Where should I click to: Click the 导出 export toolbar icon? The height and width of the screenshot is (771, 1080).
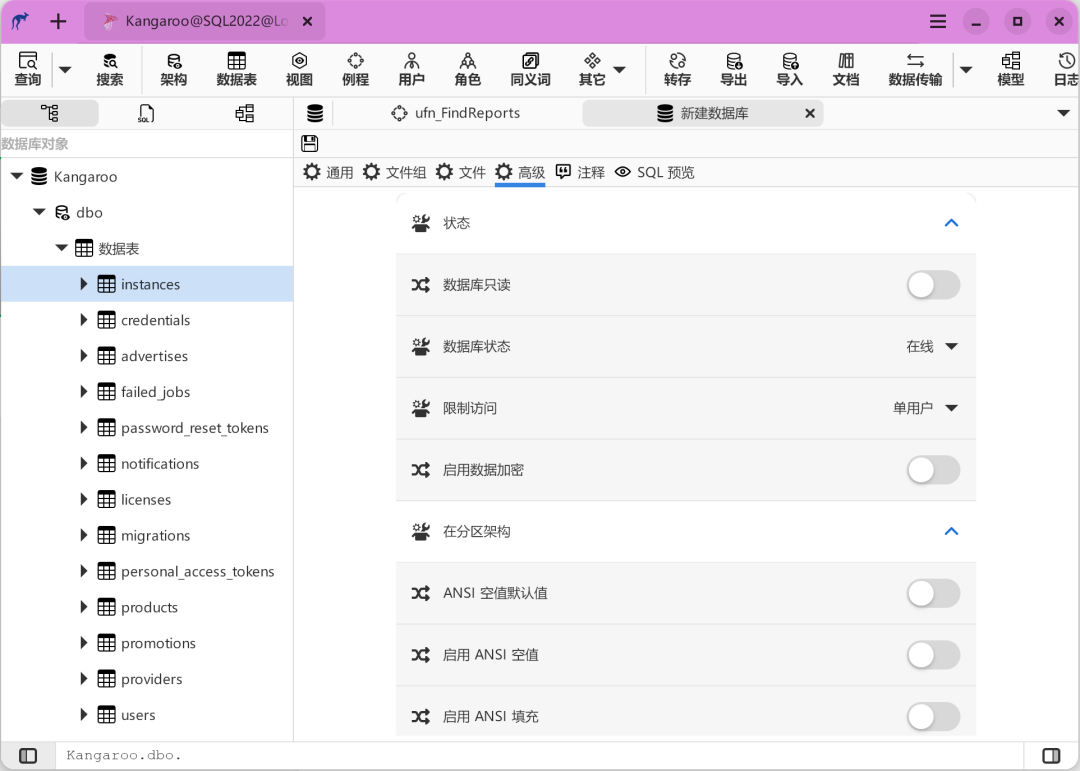pyautogui.click(x=733, y=69)
